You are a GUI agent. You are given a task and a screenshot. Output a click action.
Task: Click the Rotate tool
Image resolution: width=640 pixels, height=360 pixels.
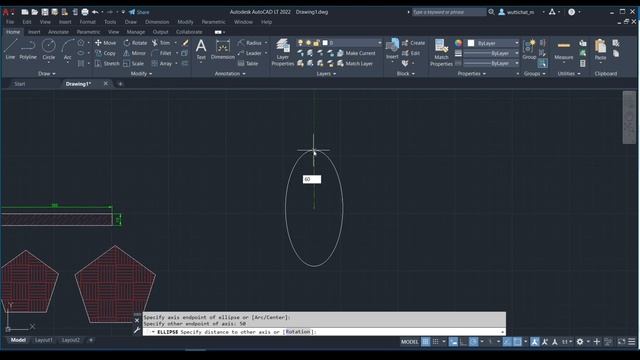coord(135,43)
